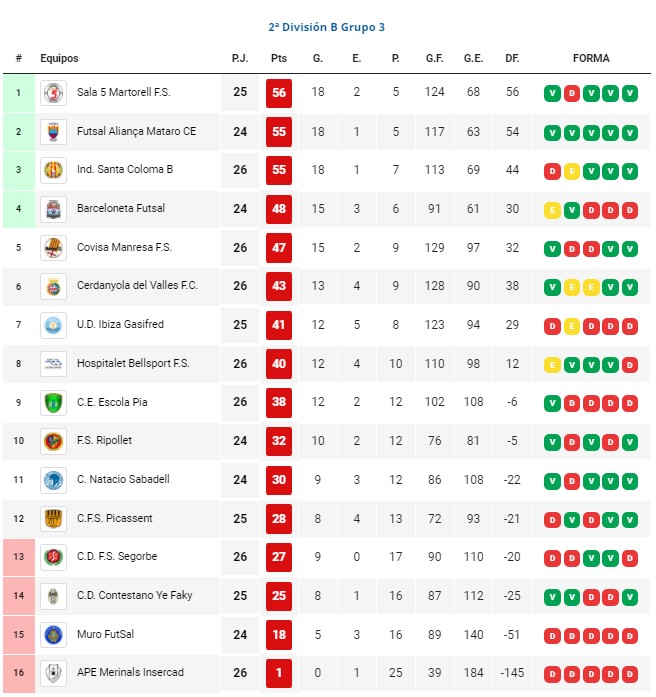Open the Cerdanyola del Valles F.C. team page
Viewport: 656px width, 697px height.
(137, 285)
